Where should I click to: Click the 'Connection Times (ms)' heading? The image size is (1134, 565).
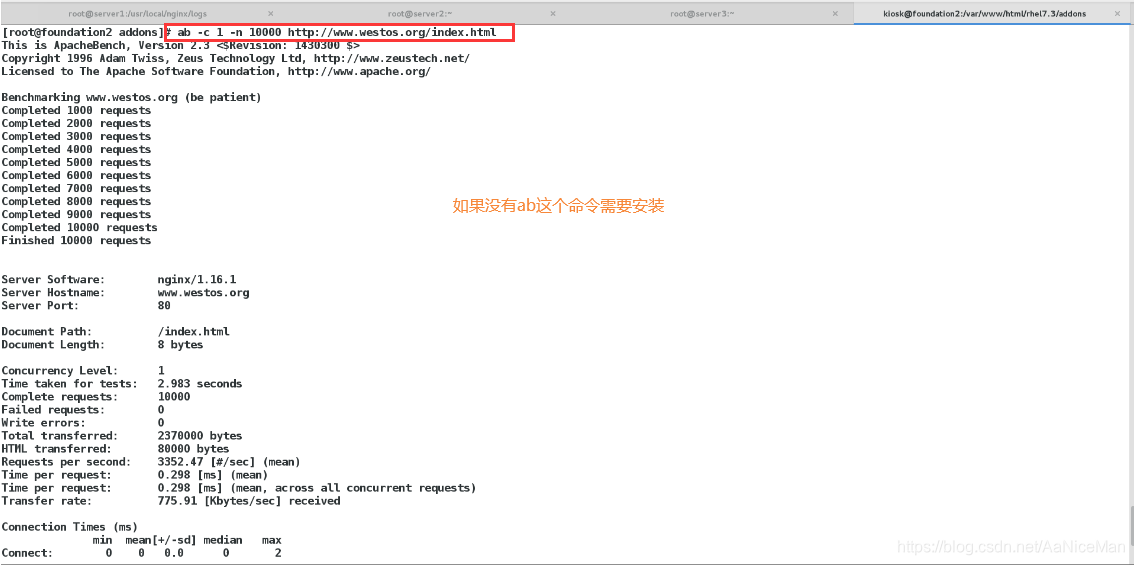(x=69, y=527)
